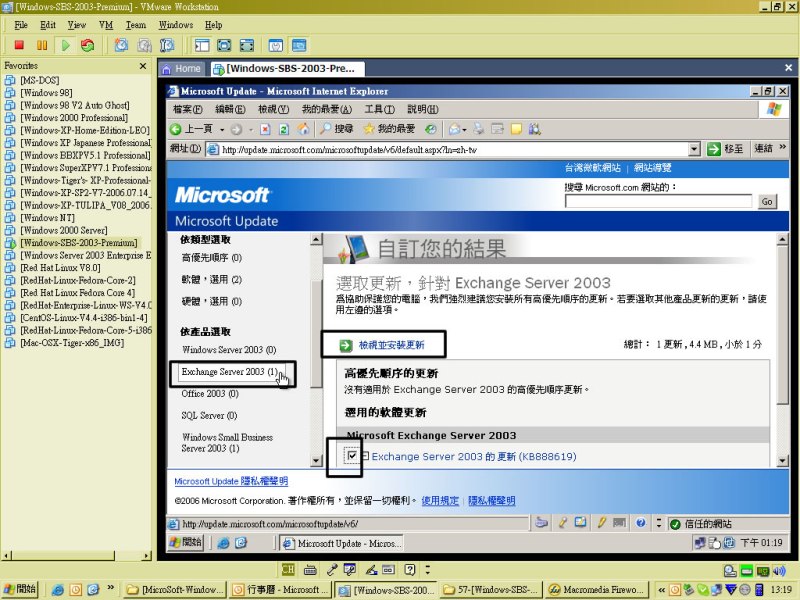Open the Exchange Server 2003 的更新 (KB888619) link
Viewport: 800px width, 600px height.
tap(474, 456)
